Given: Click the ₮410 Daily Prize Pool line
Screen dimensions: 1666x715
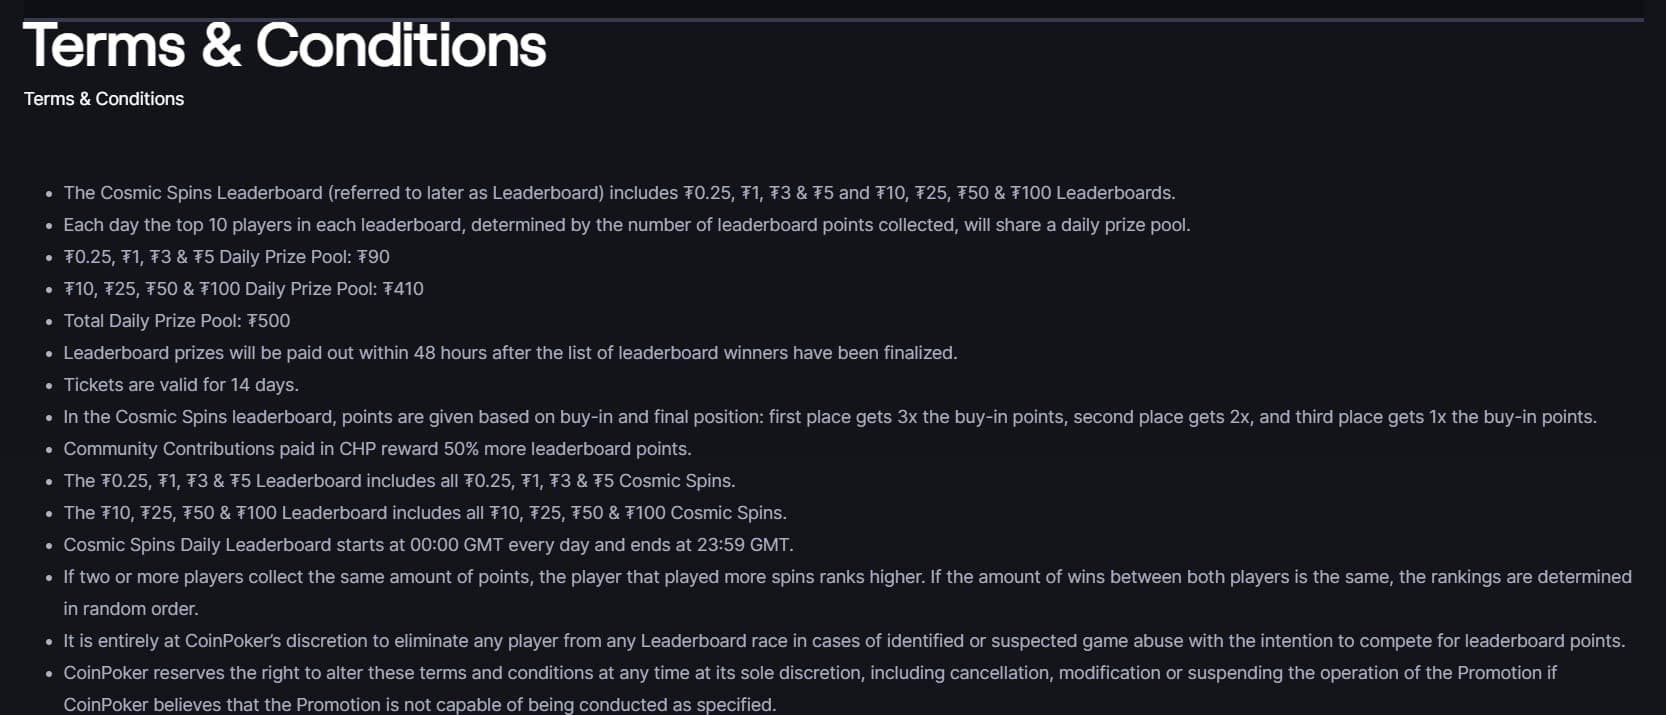Looking at the screenshot, I should click(x=243, y=289).
